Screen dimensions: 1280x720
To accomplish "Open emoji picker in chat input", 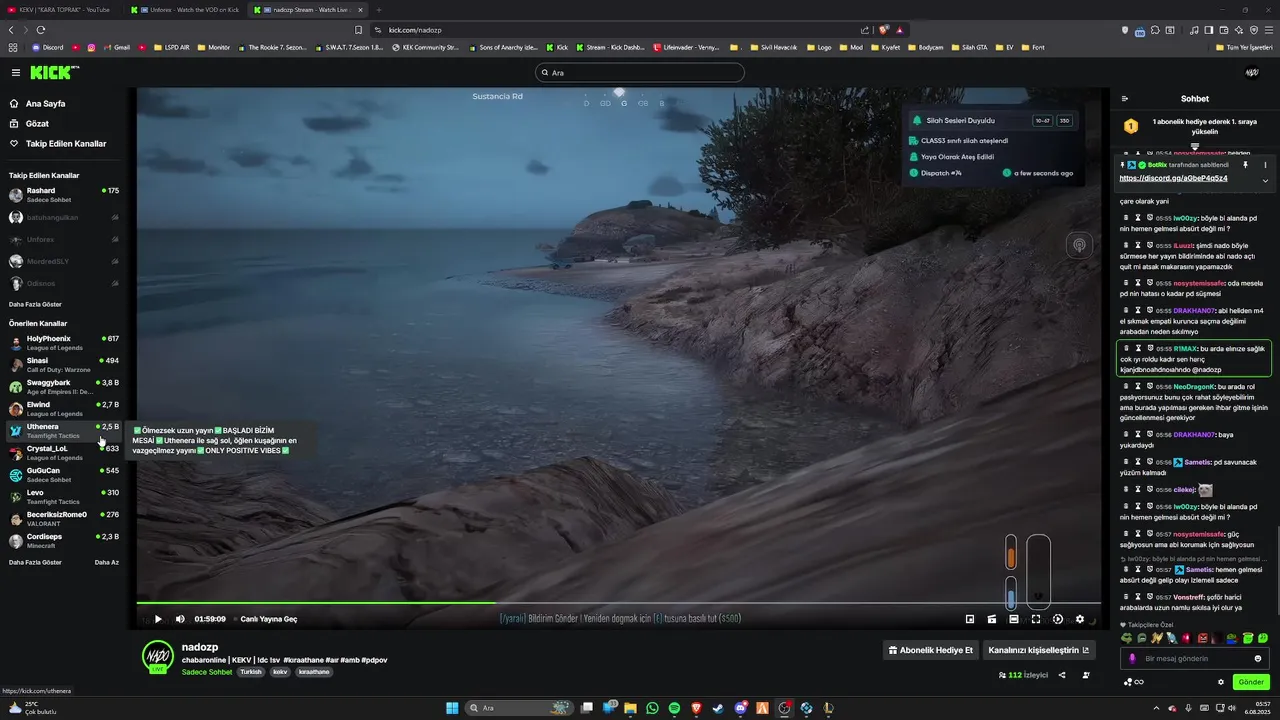I will point(1258,658).
